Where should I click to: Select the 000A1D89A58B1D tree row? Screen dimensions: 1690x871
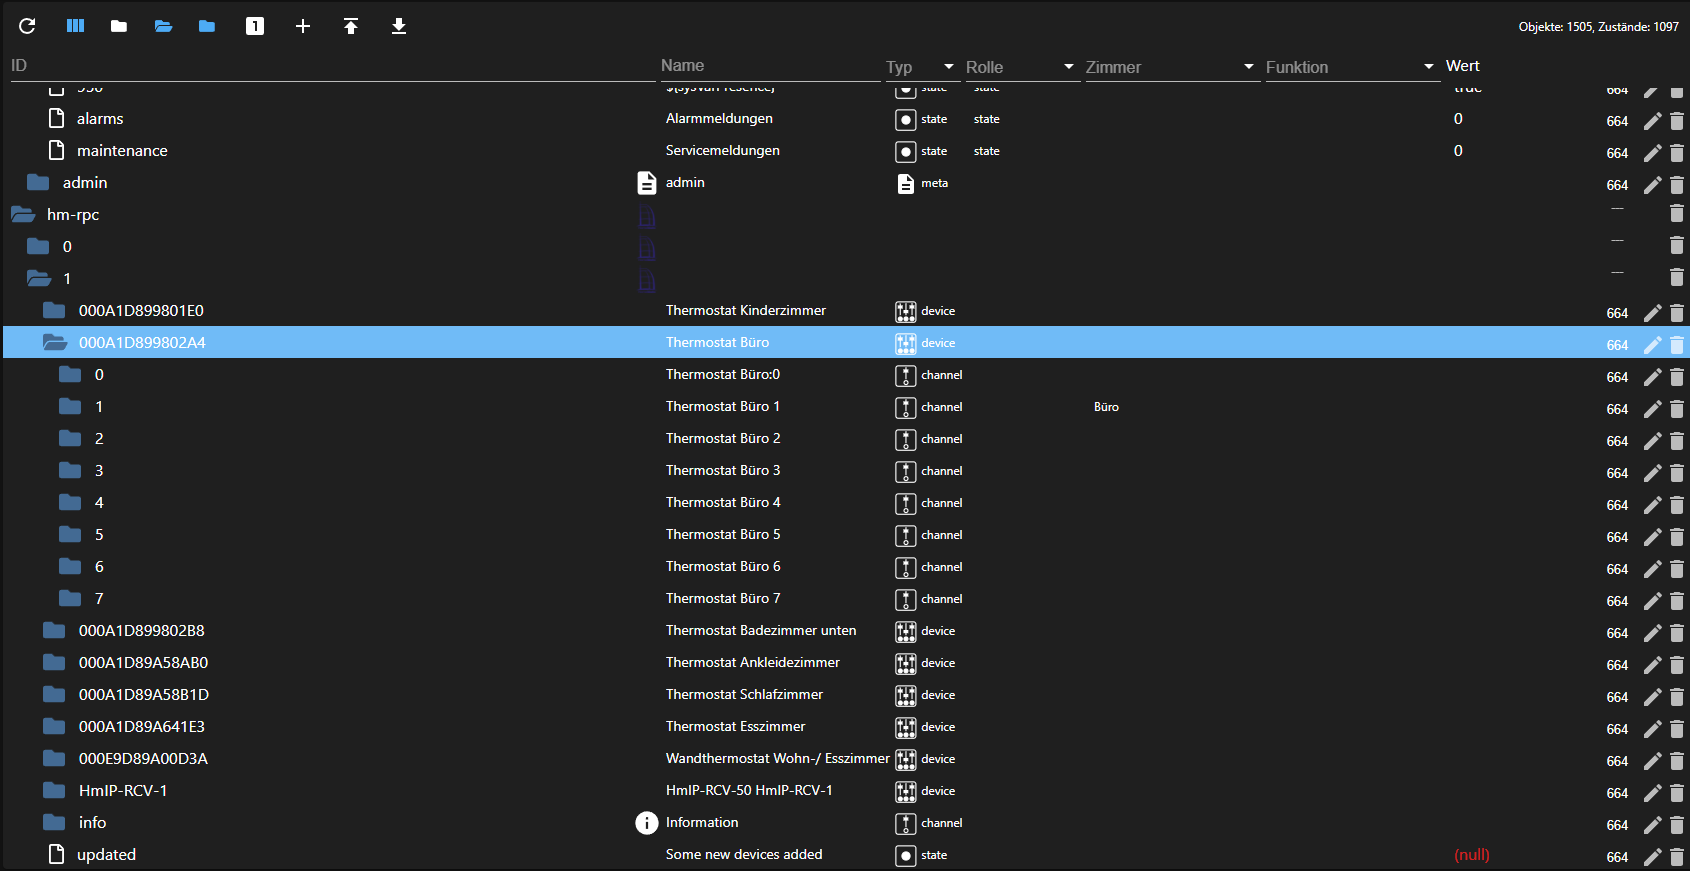point(845,694)
